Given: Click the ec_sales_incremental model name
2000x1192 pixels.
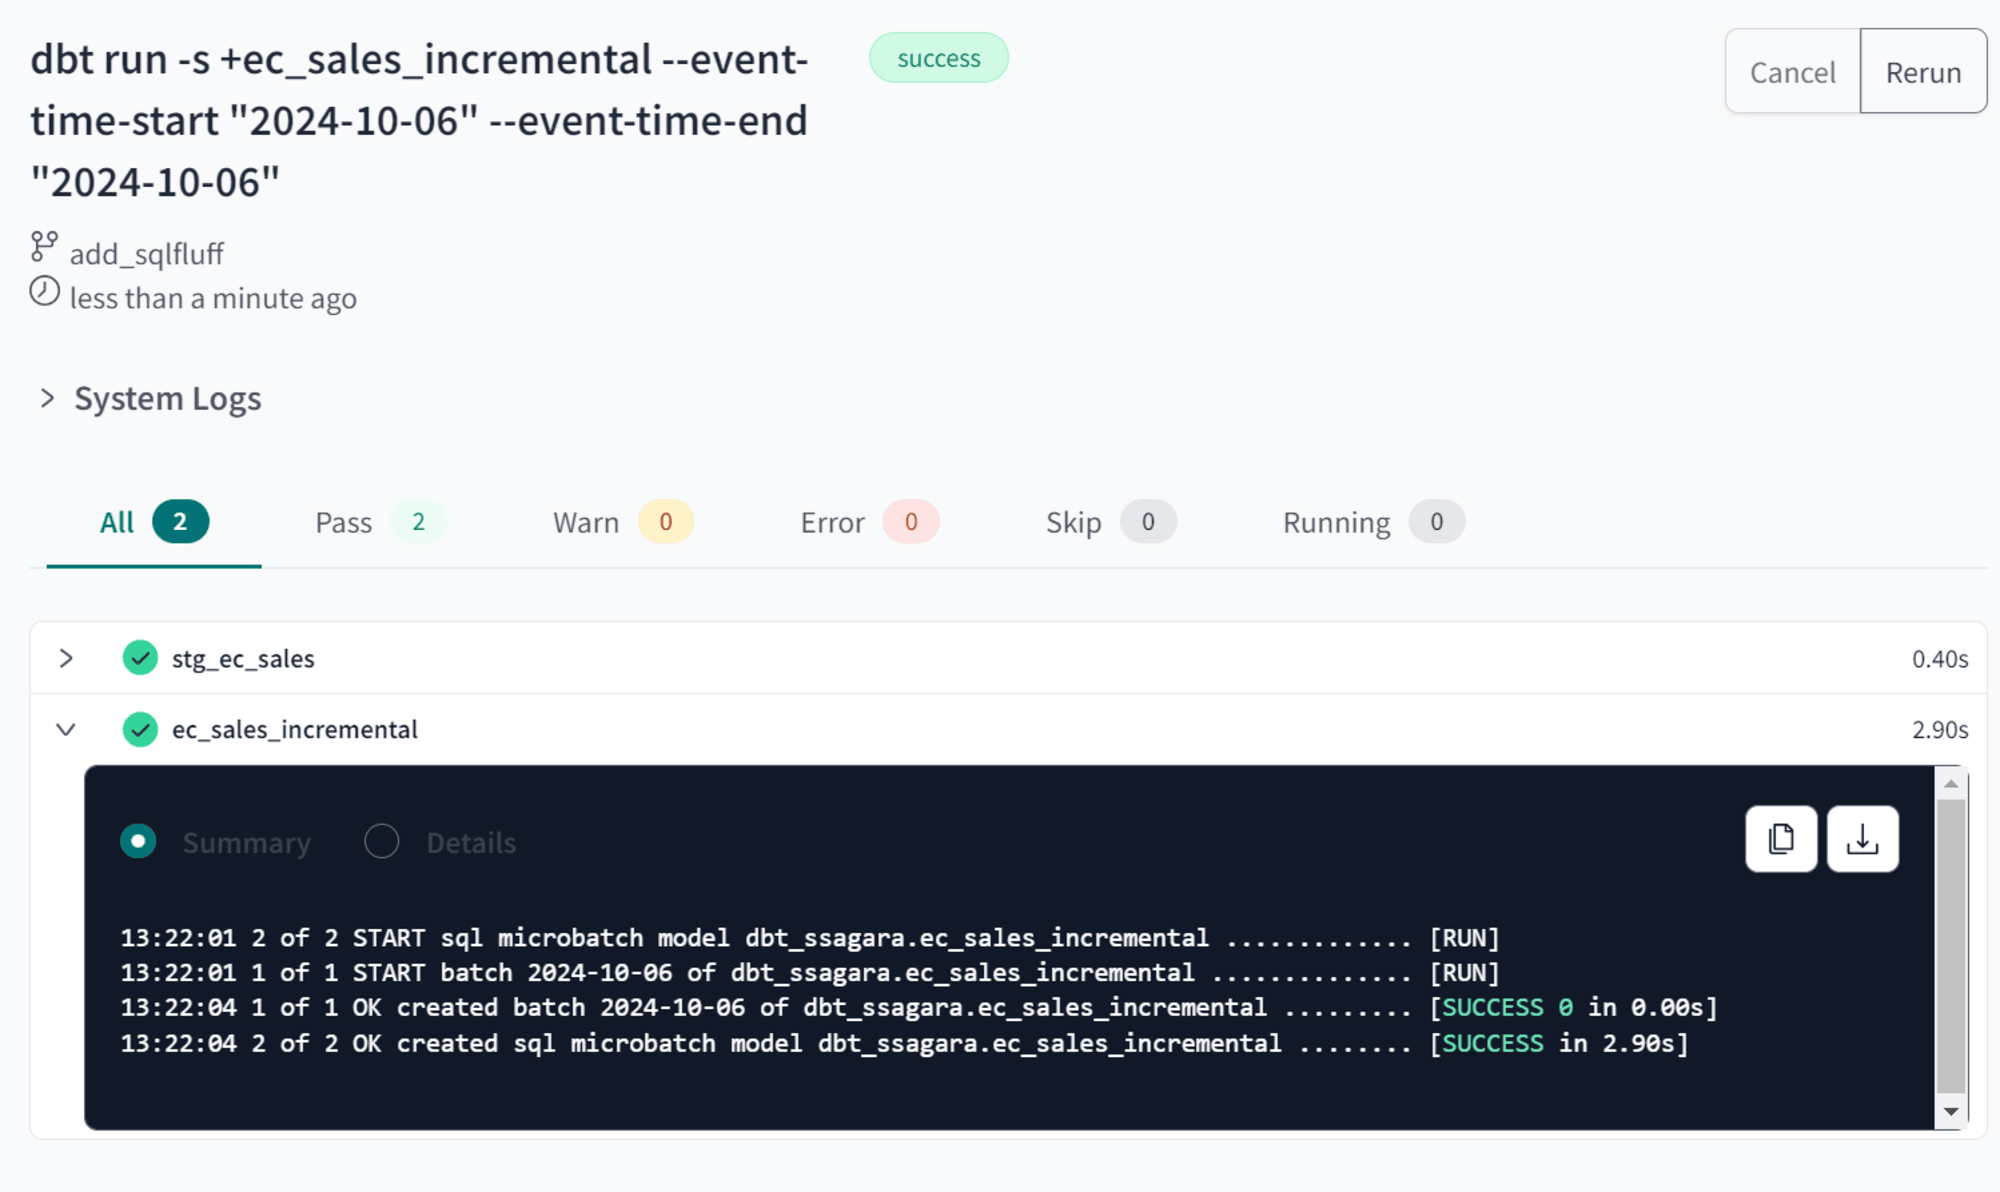Looking at the screenshot, I should coord(295,729).
